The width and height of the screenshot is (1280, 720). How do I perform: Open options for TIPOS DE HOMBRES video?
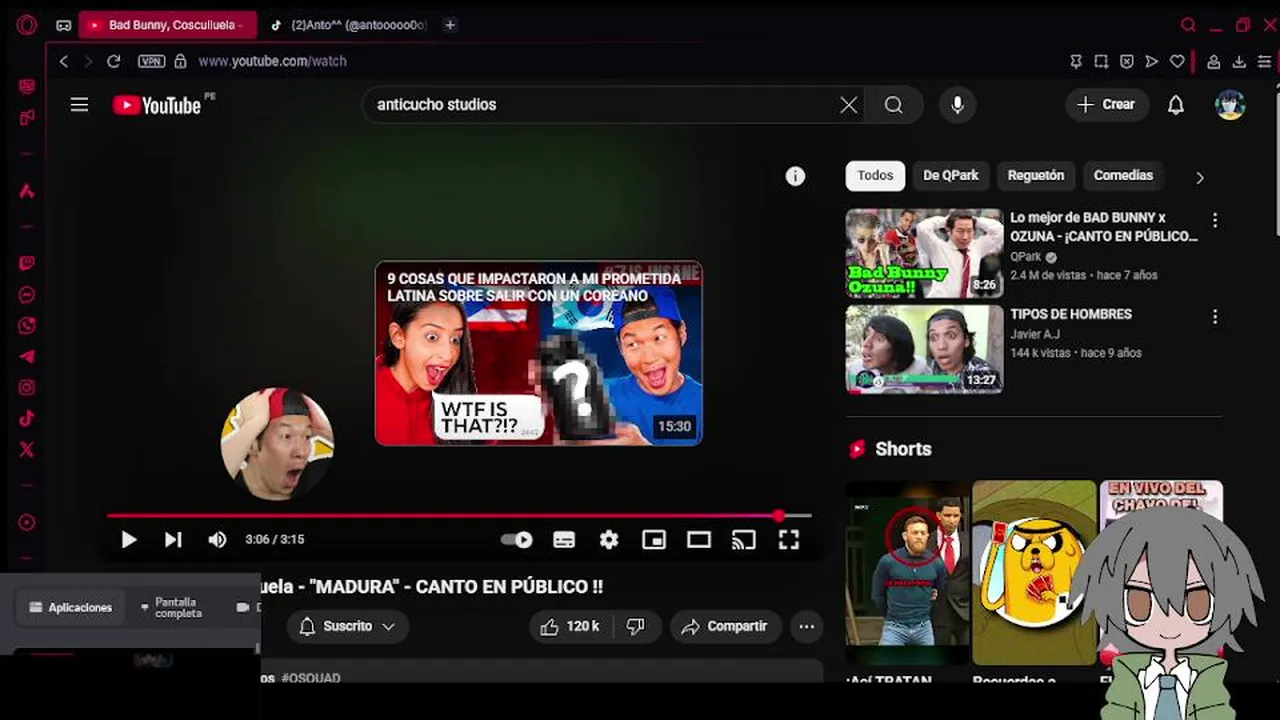(1215, 317)
